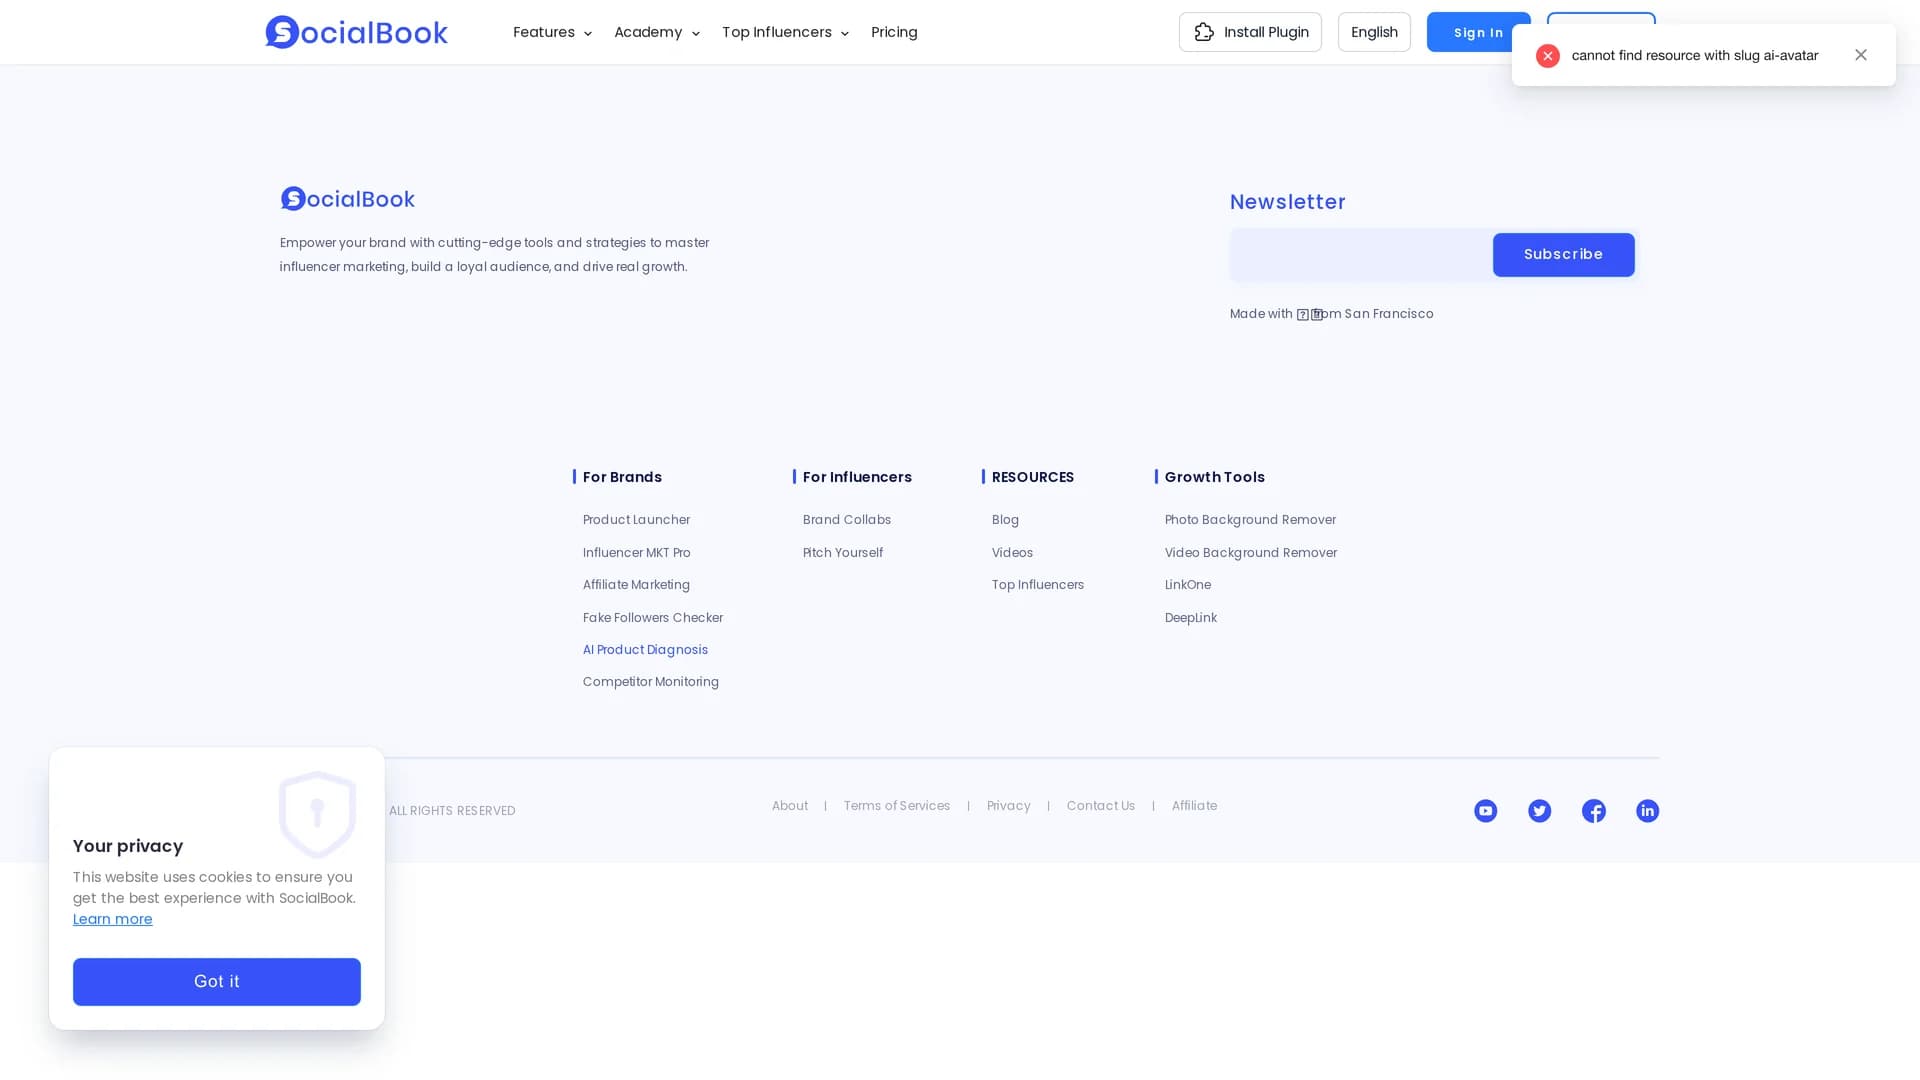Click the RESOURCES heading
Image resolution: width=1920 pixels, height=1080 pixels.
1033,477
